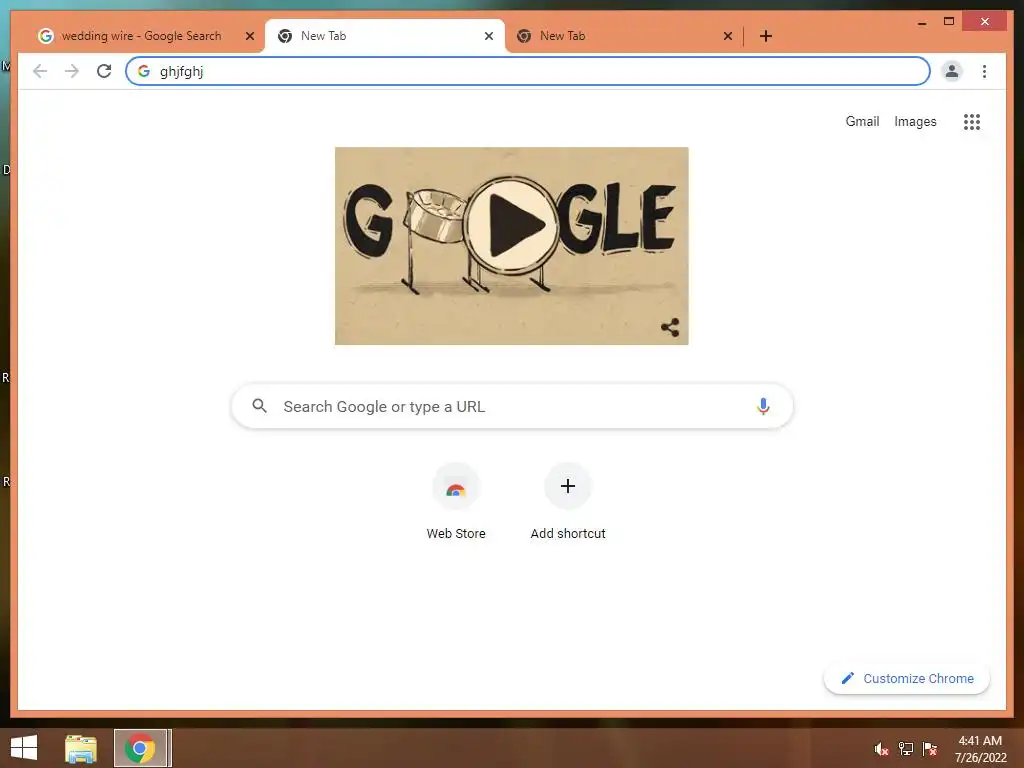Open the Chrome profile avatar
This screenshot has height=768, width=1024.
(x=952, y=71)
